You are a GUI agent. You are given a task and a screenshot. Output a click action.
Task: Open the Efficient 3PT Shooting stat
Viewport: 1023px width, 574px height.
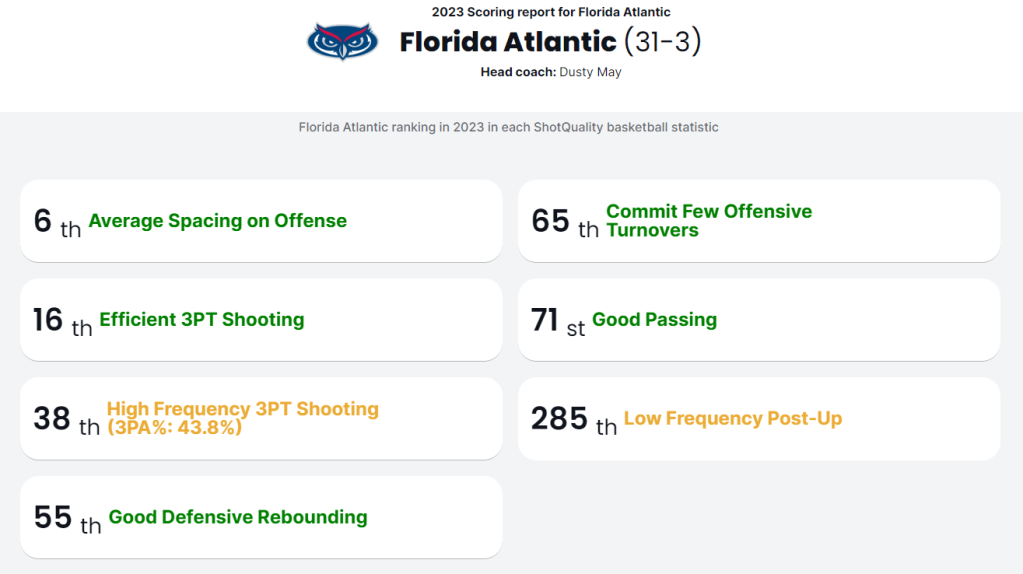[x=202, y=320]
